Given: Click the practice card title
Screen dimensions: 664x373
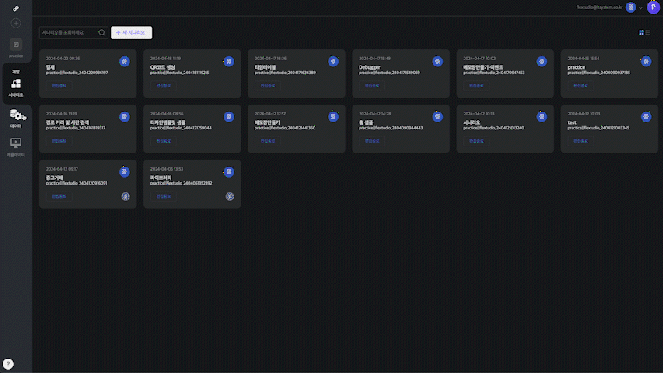Looking at the screenshot, I should point(576,67).
